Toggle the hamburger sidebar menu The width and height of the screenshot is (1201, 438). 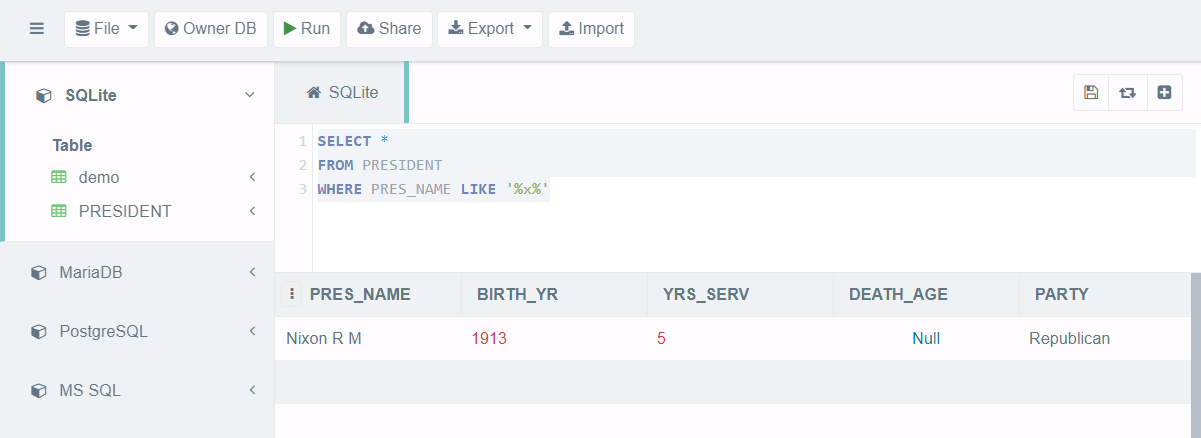[x=37, y=29]
